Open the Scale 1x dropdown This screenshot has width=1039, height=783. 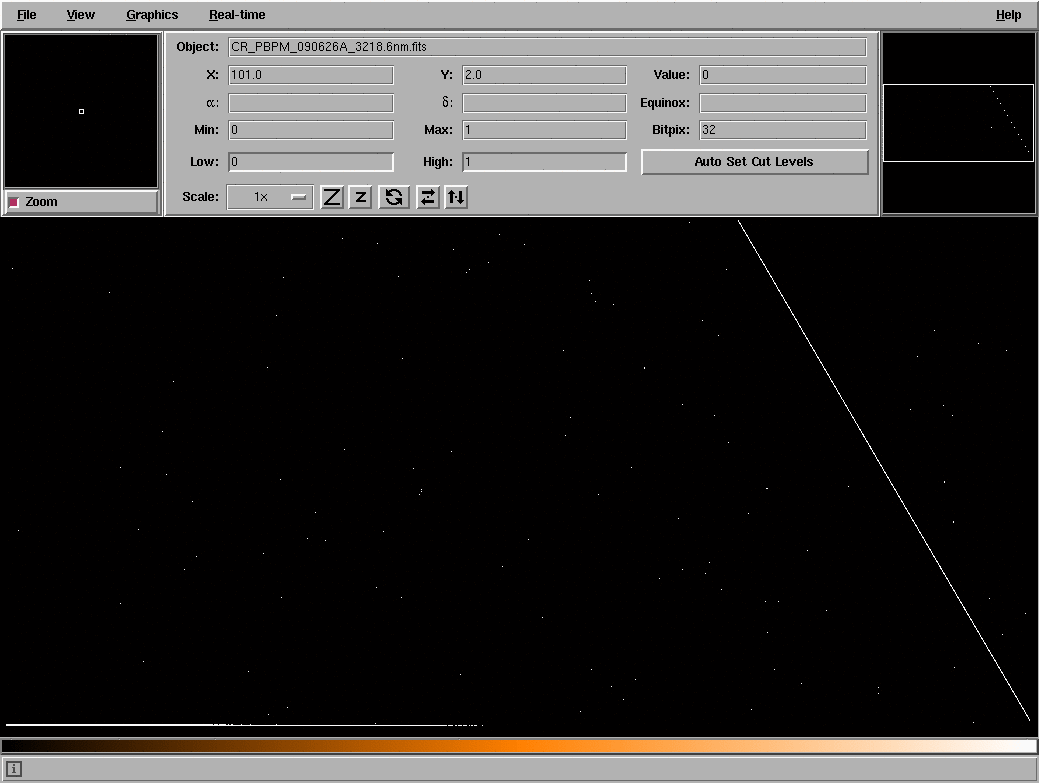click(x=270, y=197)
